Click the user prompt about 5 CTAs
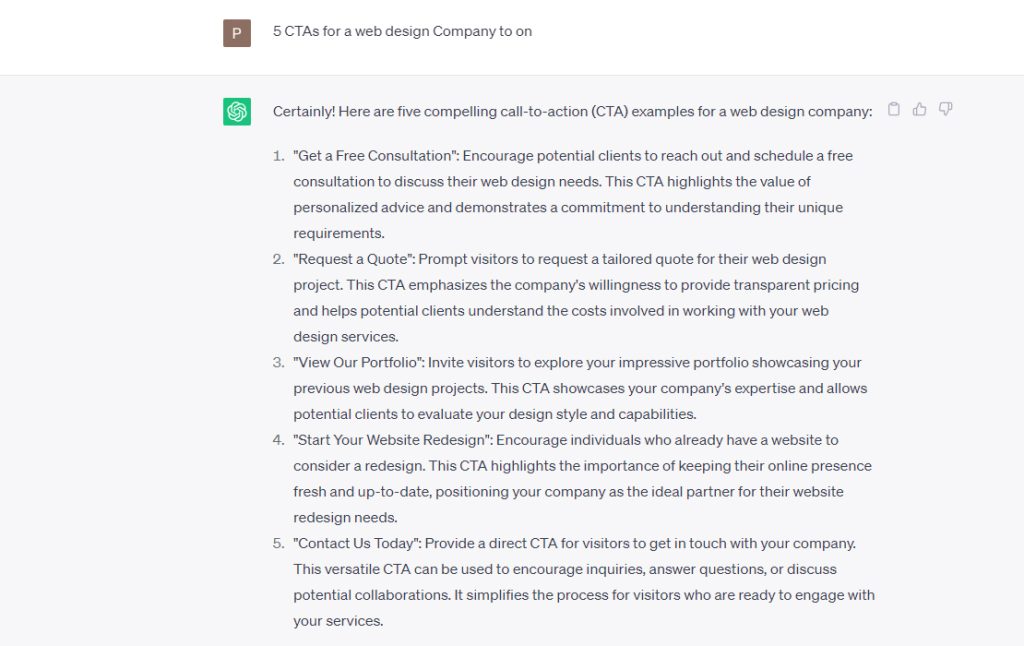The width and height of the screenshot is (1024, 646). (402, 31)
